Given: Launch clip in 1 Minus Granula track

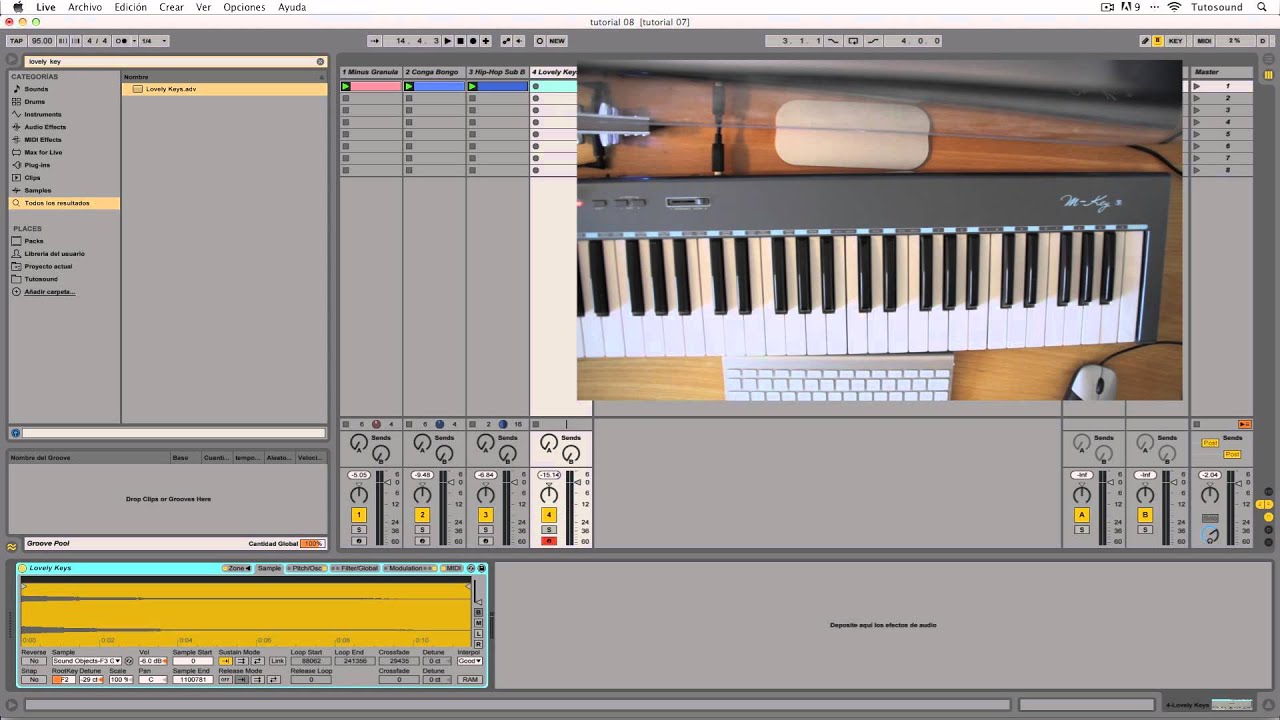Looking at the screenshot, I should pos(346,86).
